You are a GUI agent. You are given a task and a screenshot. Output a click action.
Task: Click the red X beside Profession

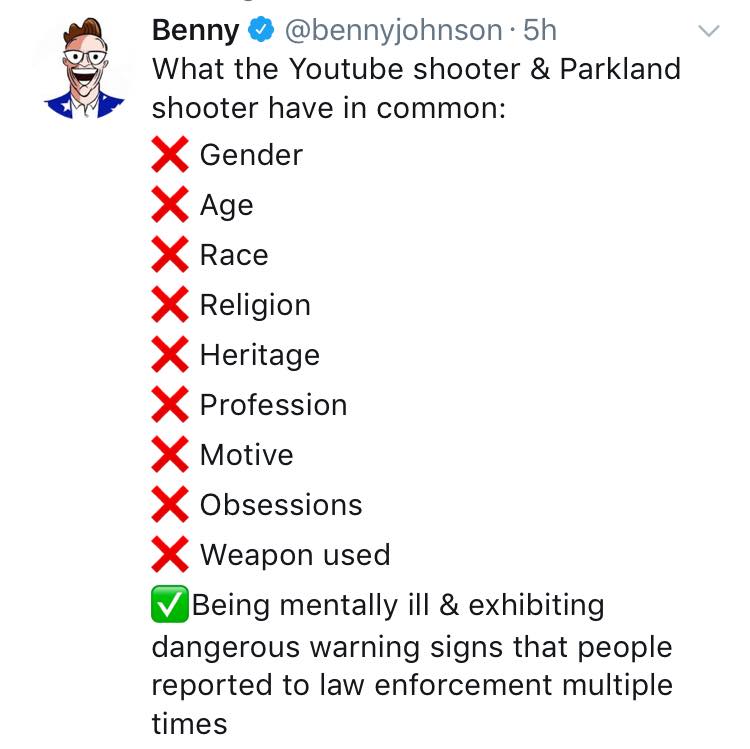[170, 404]
